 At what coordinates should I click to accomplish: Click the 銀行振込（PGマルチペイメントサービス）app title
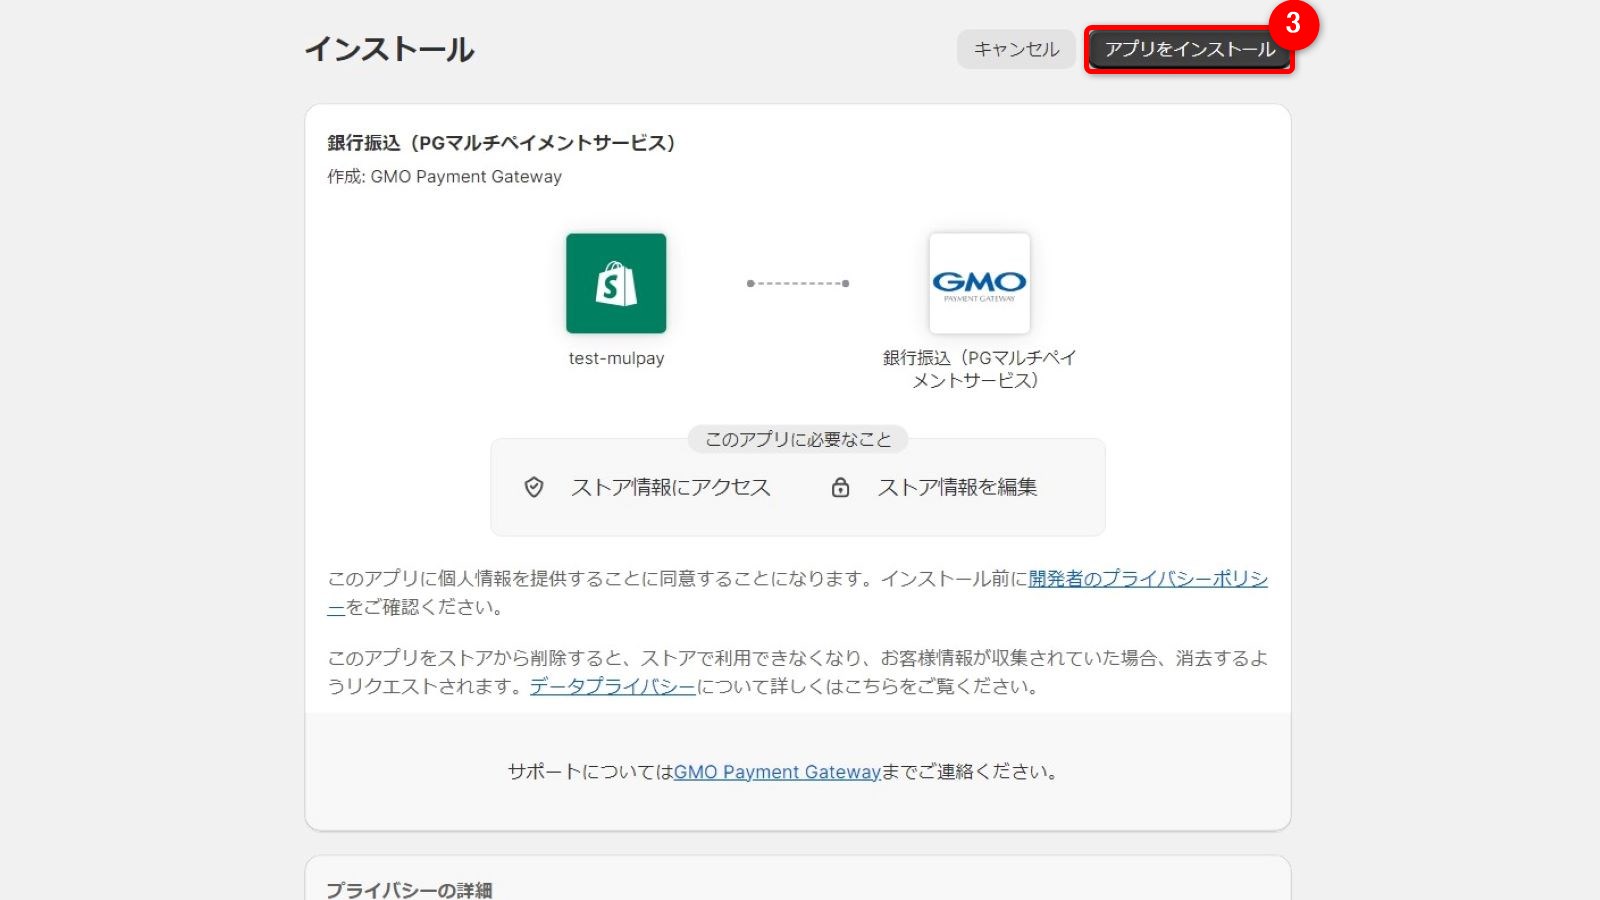click(500, 142)
